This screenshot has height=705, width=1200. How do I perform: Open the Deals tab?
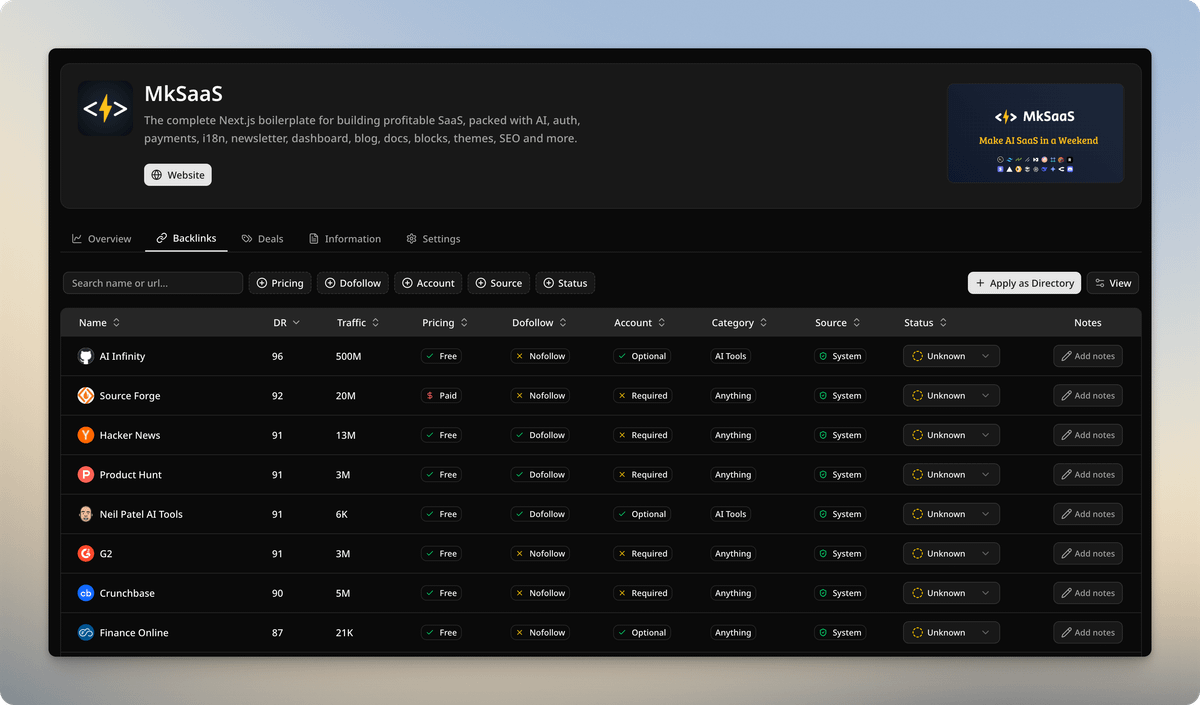[262, 239]
